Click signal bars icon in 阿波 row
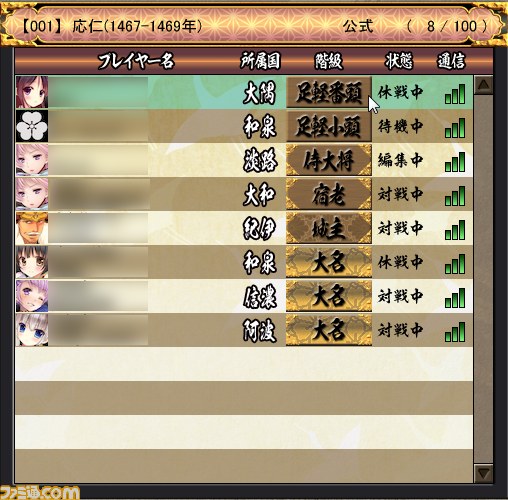This screenshot has width=508, height=500. (x=455, y=332)
